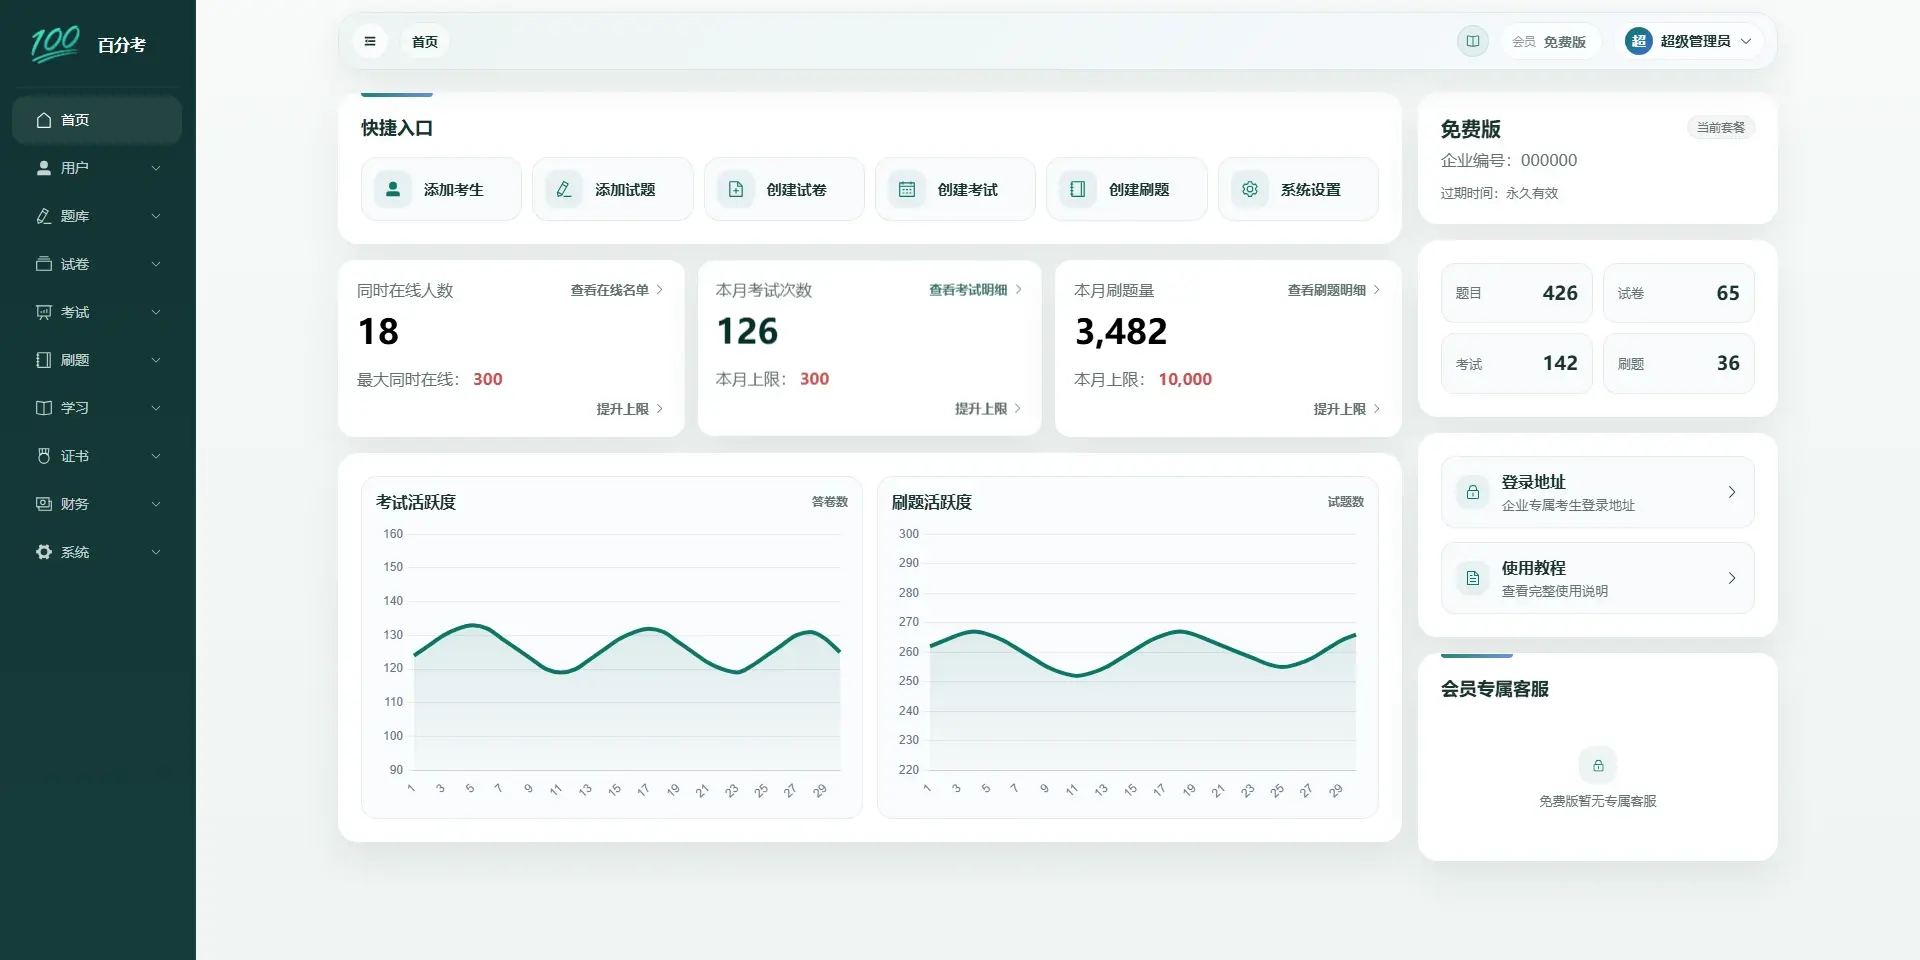
Task: Click 提升上限 under 本月考试次数
Action: tap(988, 409)
